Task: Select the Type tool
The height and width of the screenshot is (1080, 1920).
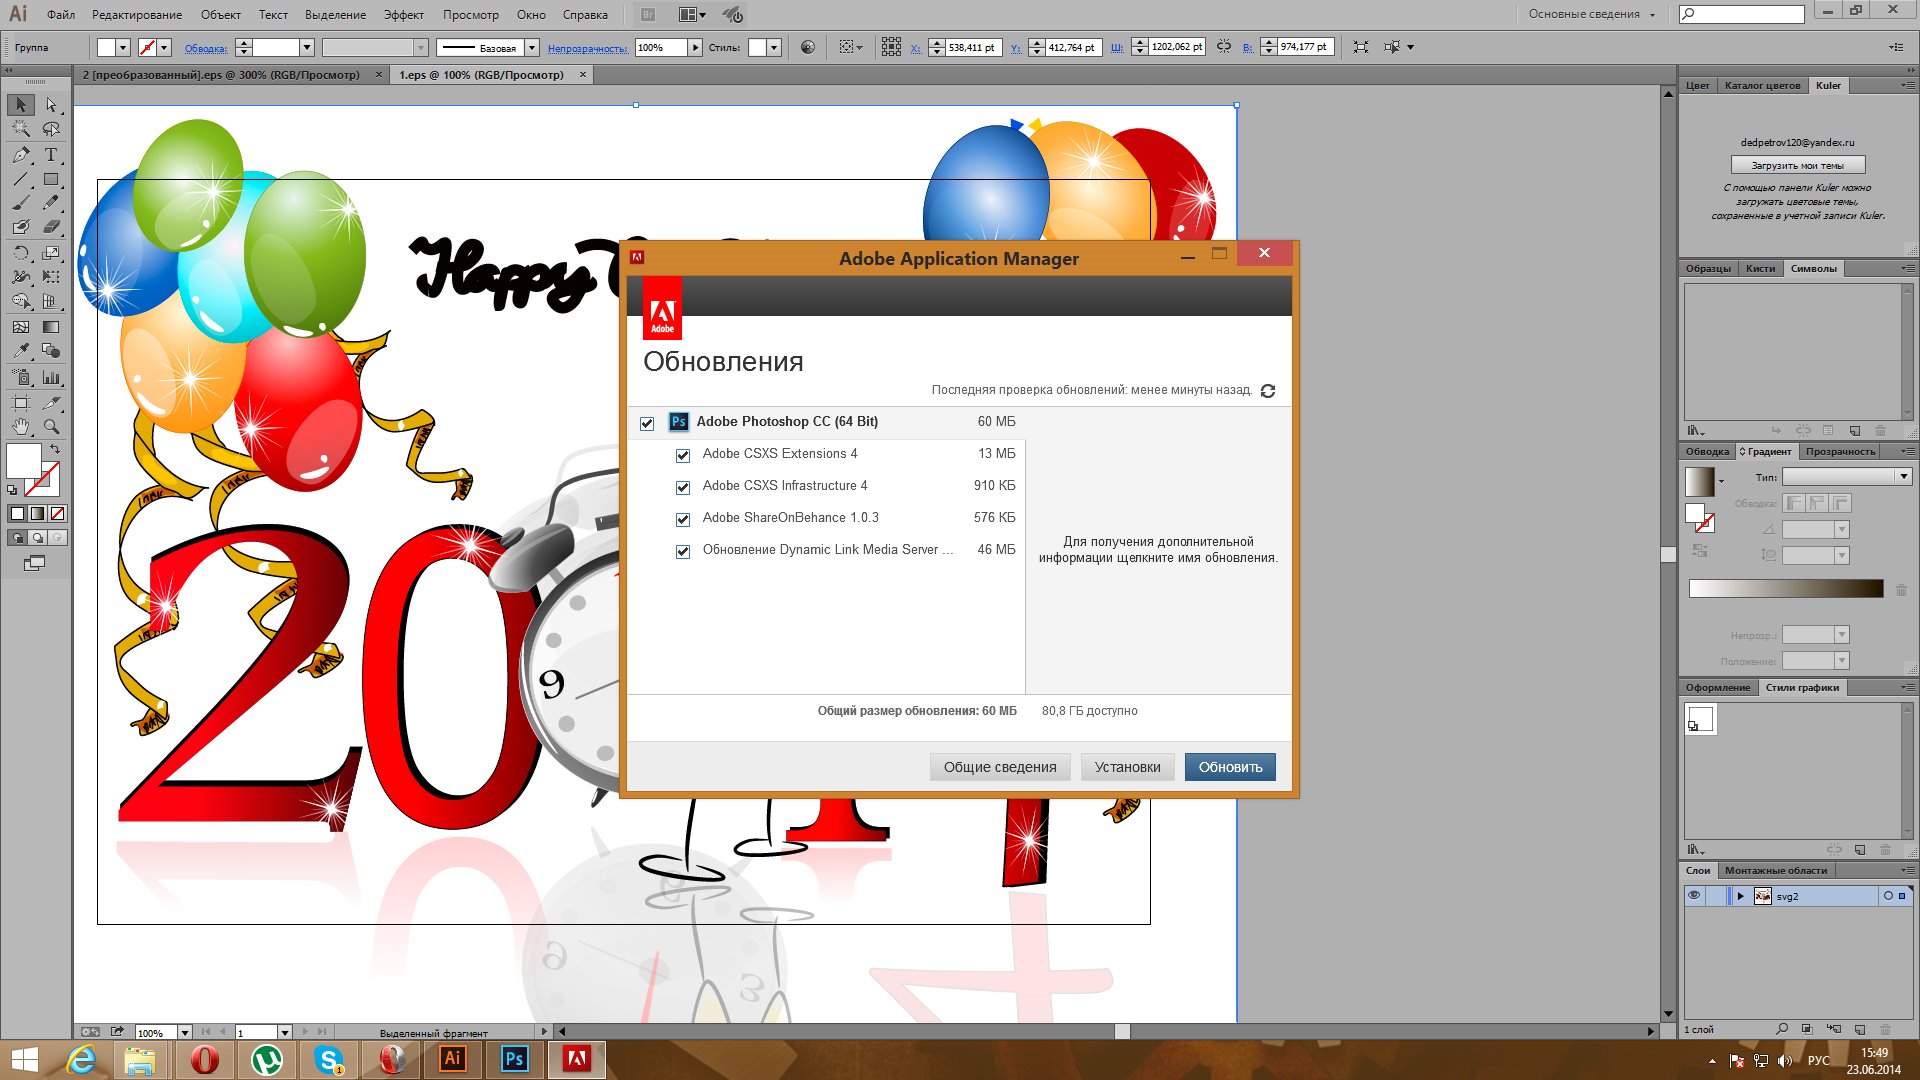Action: click(x=51, y=155)
